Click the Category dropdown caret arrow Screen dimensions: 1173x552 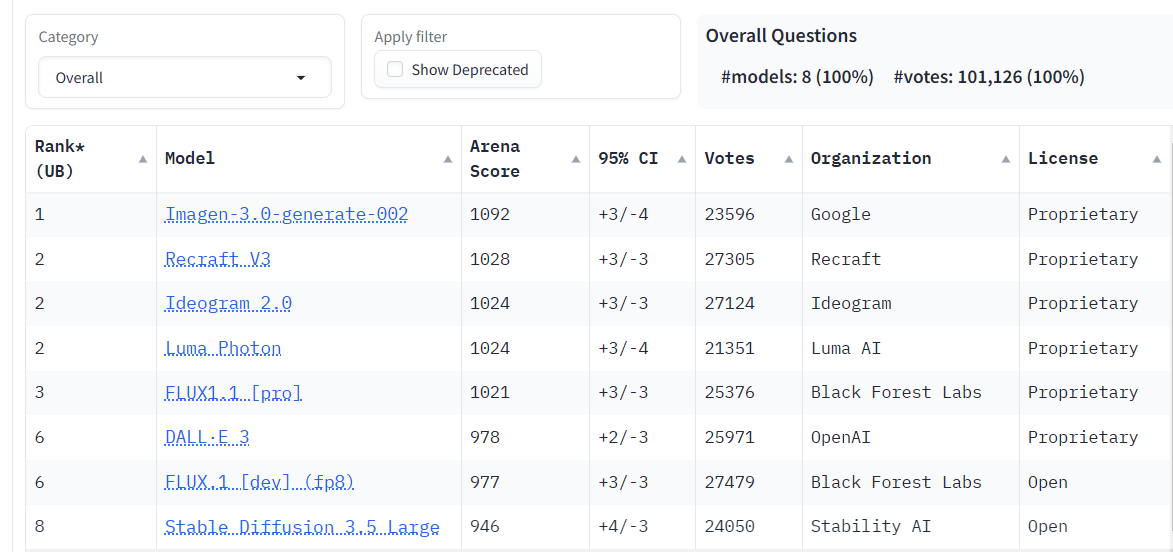(301, 78)
